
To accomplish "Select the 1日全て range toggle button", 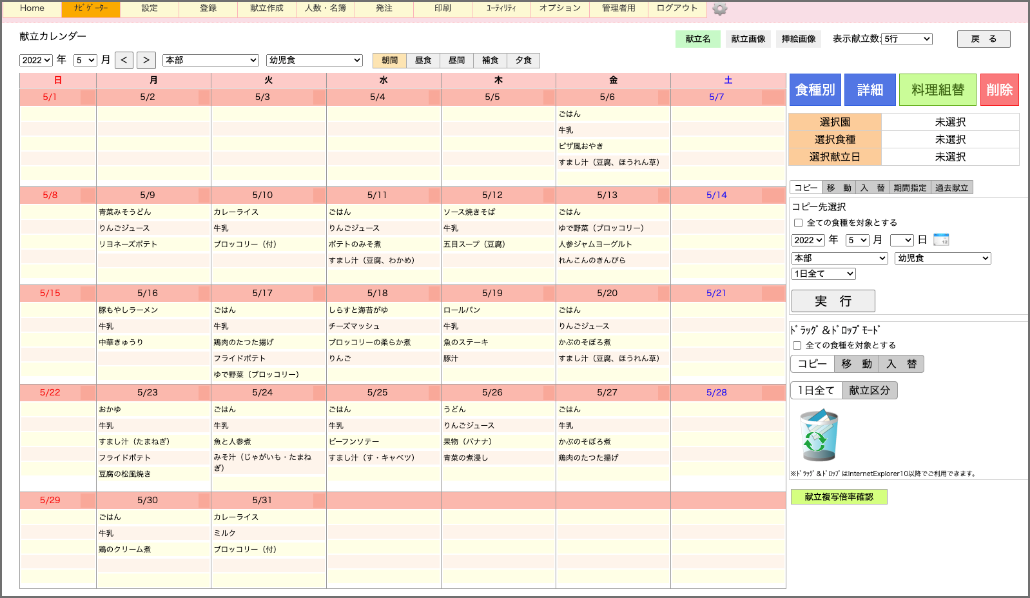I will coord(816,390).
